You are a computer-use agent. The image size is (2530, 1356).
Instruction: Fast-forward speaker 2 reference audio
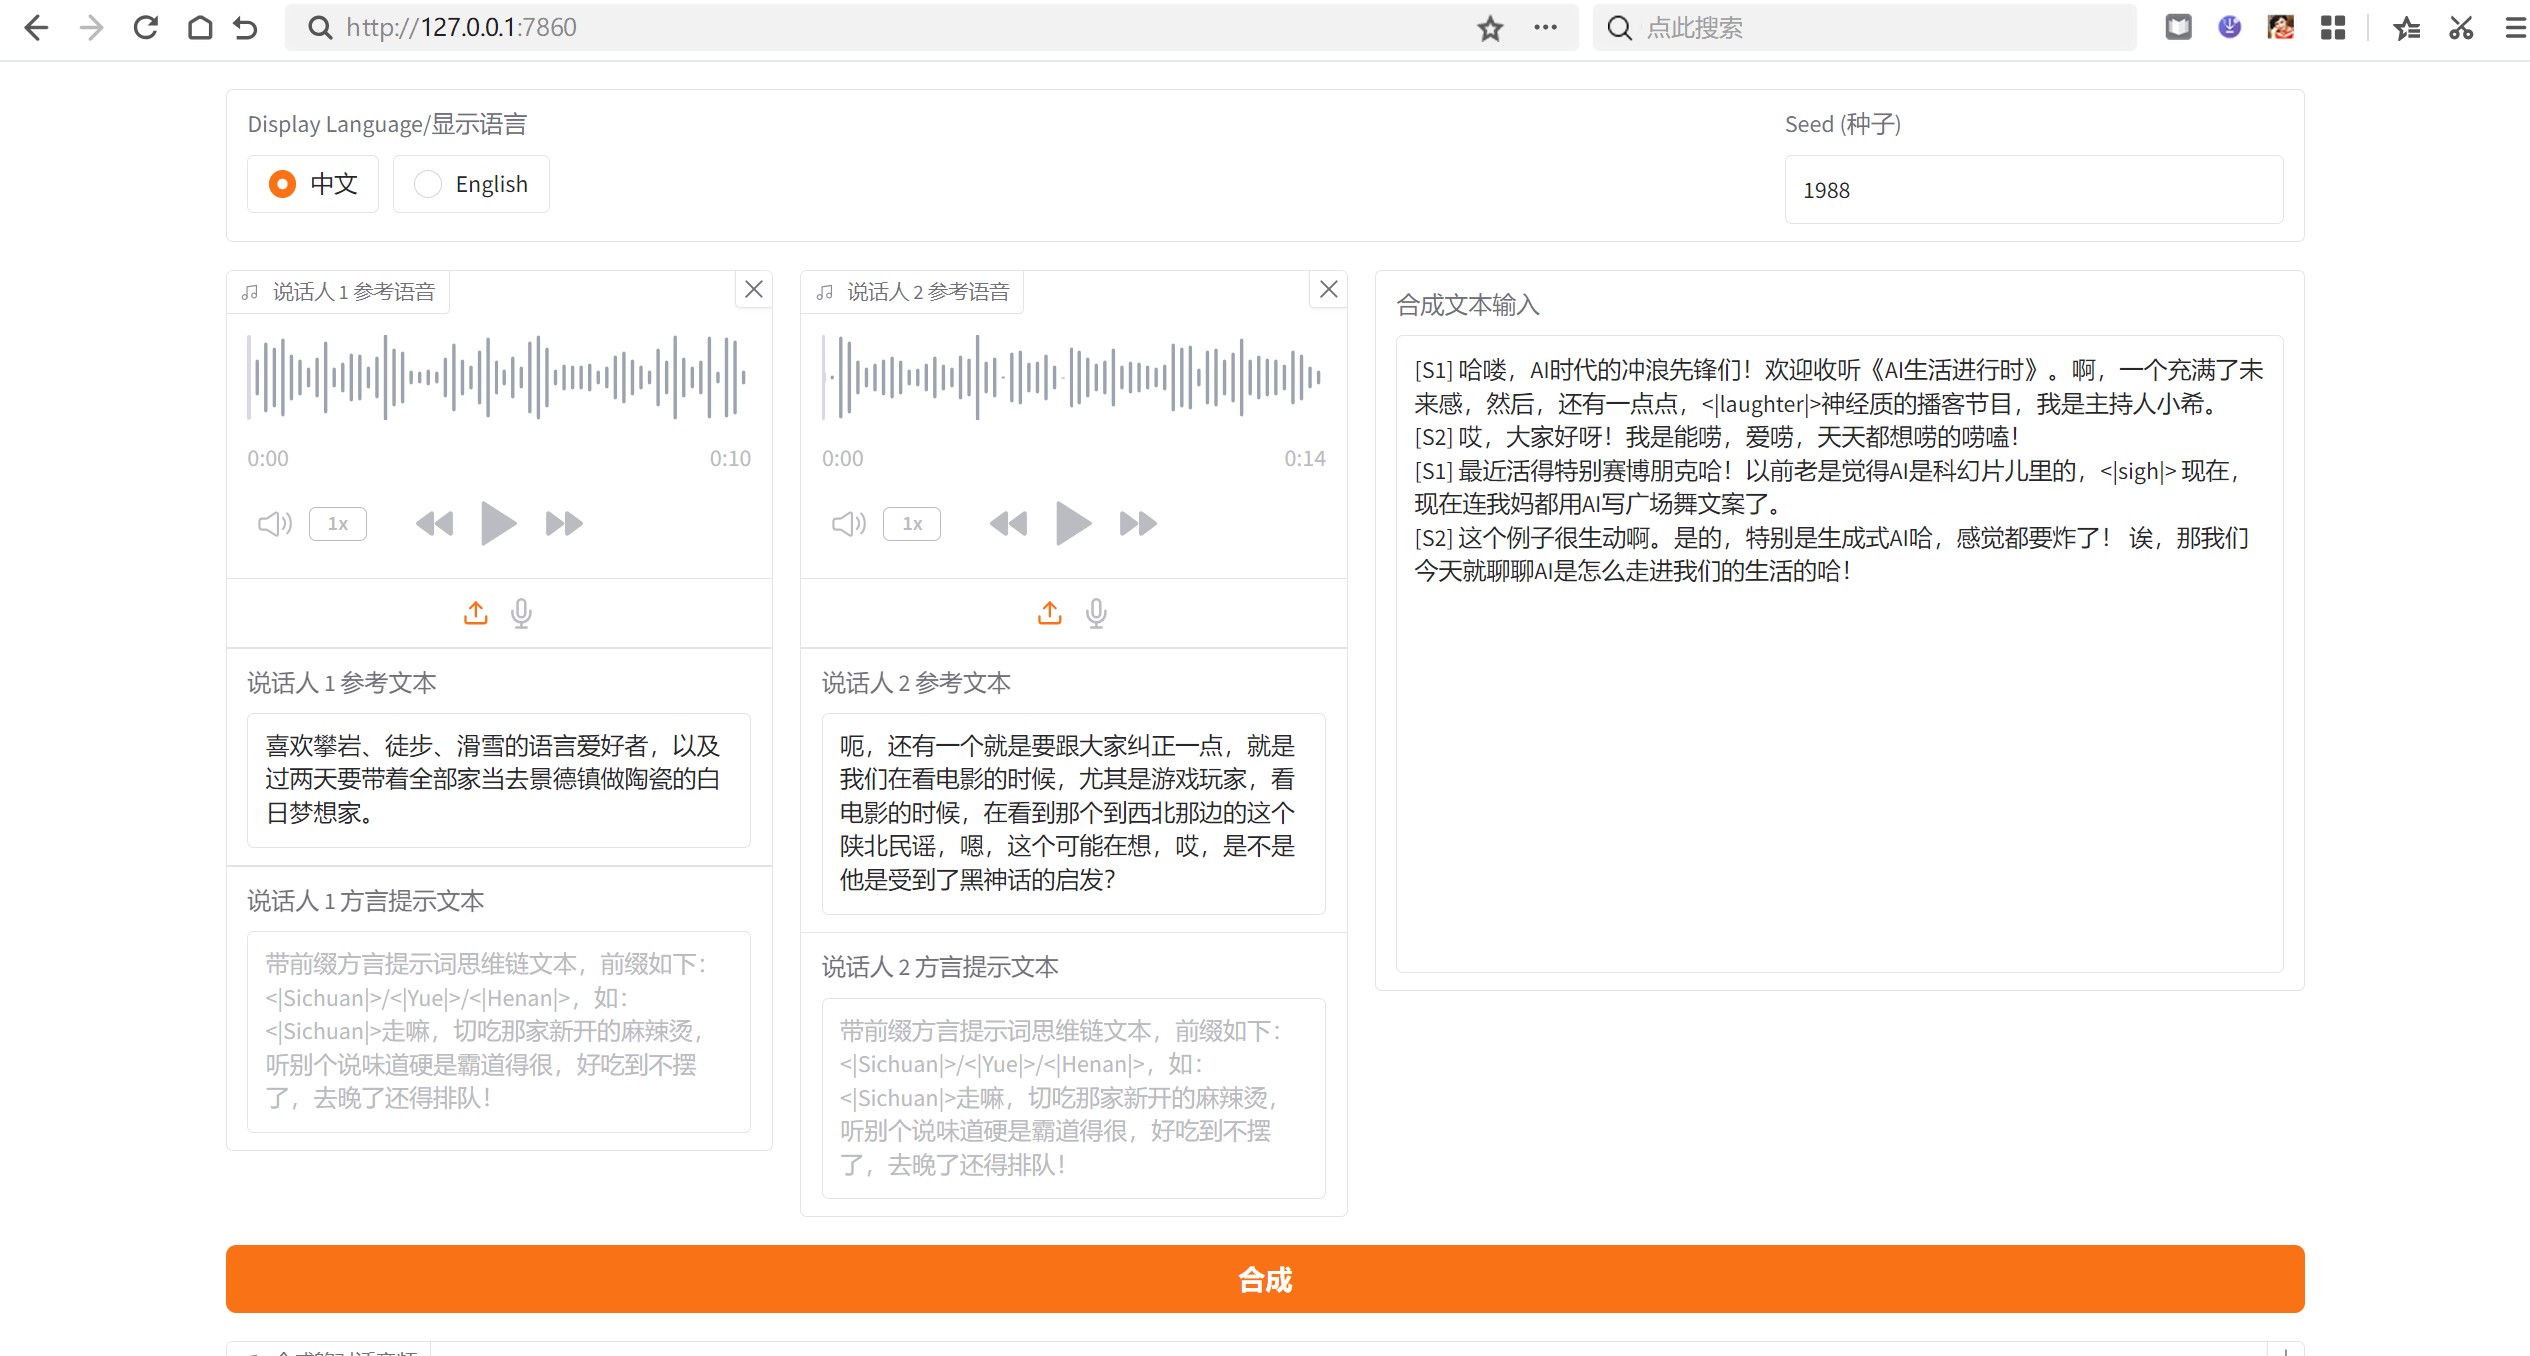[x=1138, y=523]
